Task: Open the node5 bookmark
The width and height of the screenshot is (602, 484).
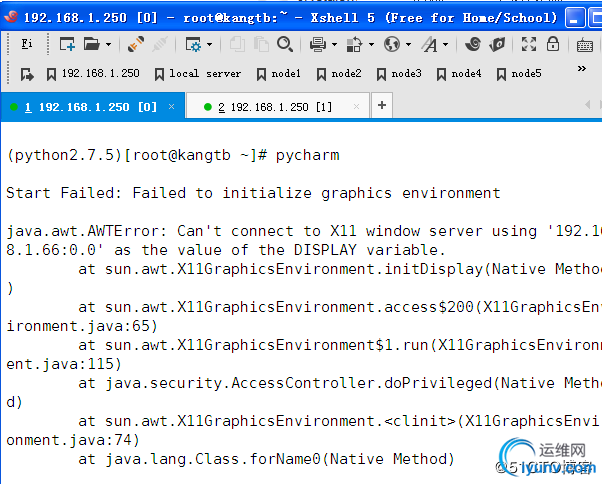Action: coord(518,74)
